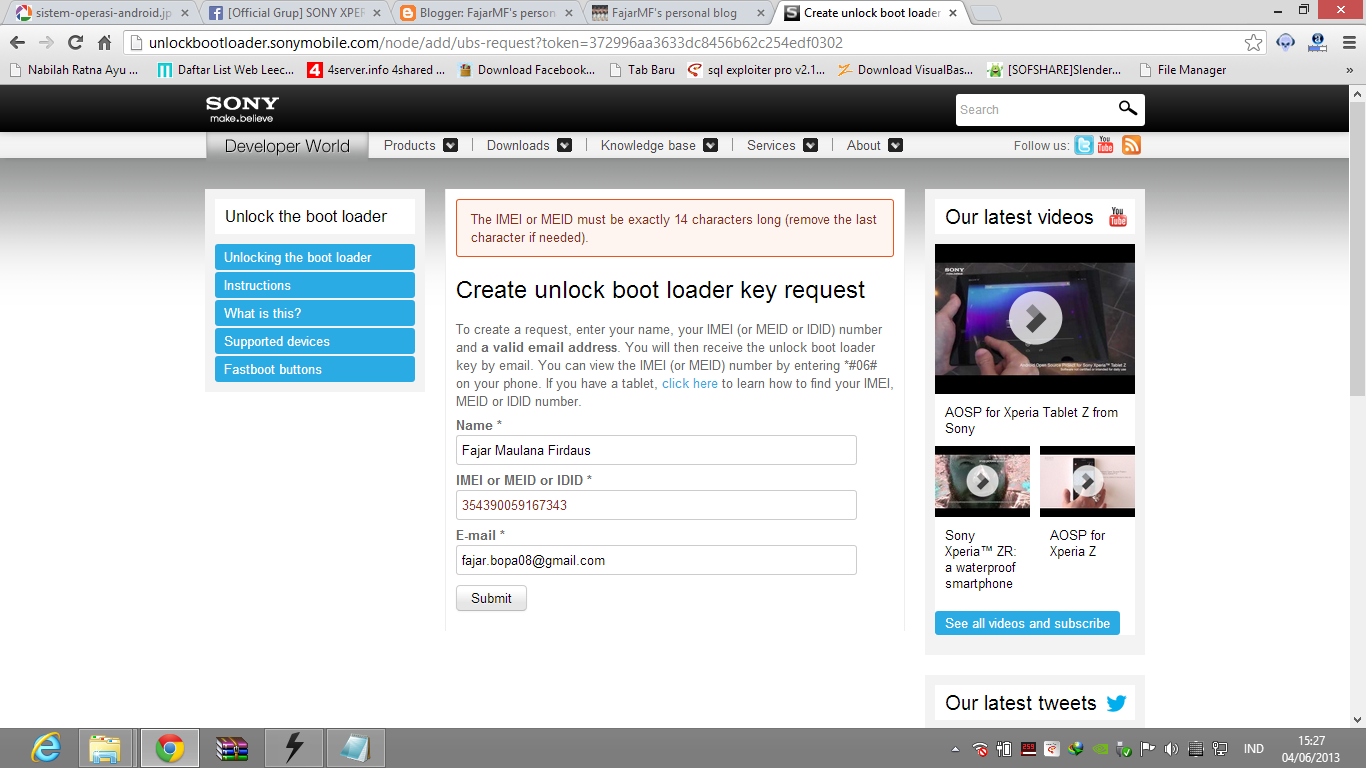1366x768 pixels.
Task: Click the search magnifier icon on Sony site
Action: [1127, 109]
